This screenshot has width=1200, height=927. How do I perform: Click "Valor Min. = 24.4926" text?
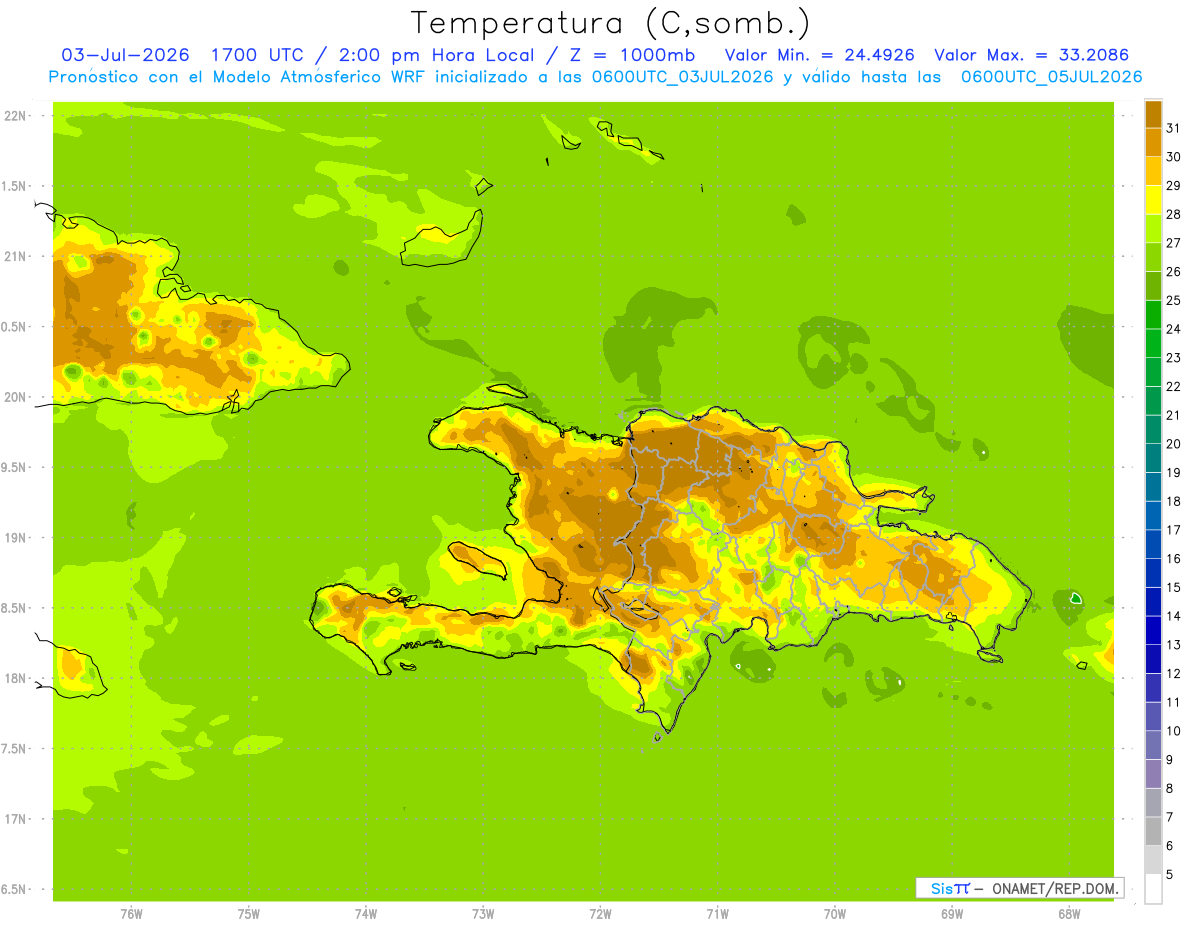click(x=819, y=55)
